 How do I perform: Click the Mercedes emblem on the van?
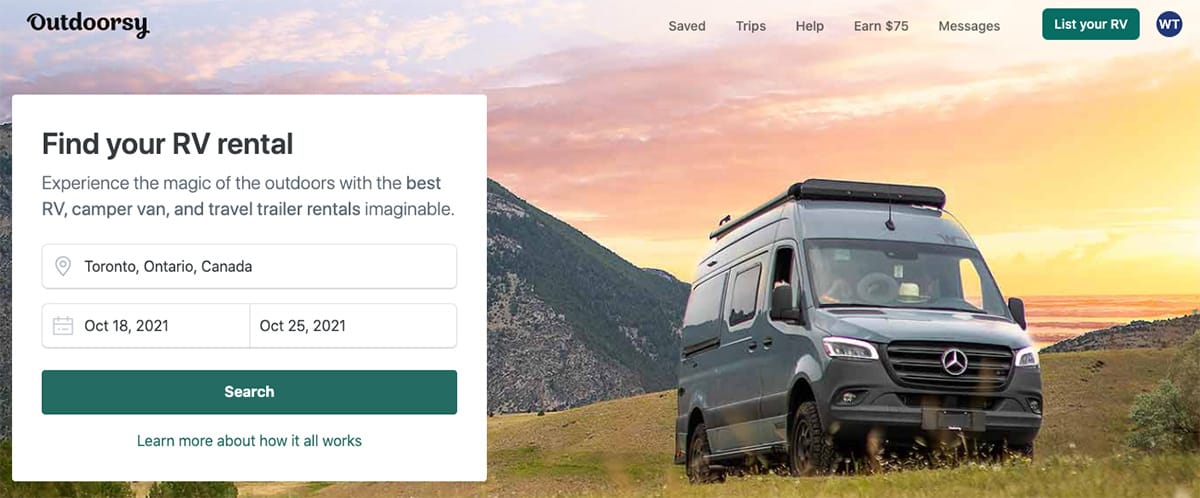pyautogui.click(x=954, y=361)
